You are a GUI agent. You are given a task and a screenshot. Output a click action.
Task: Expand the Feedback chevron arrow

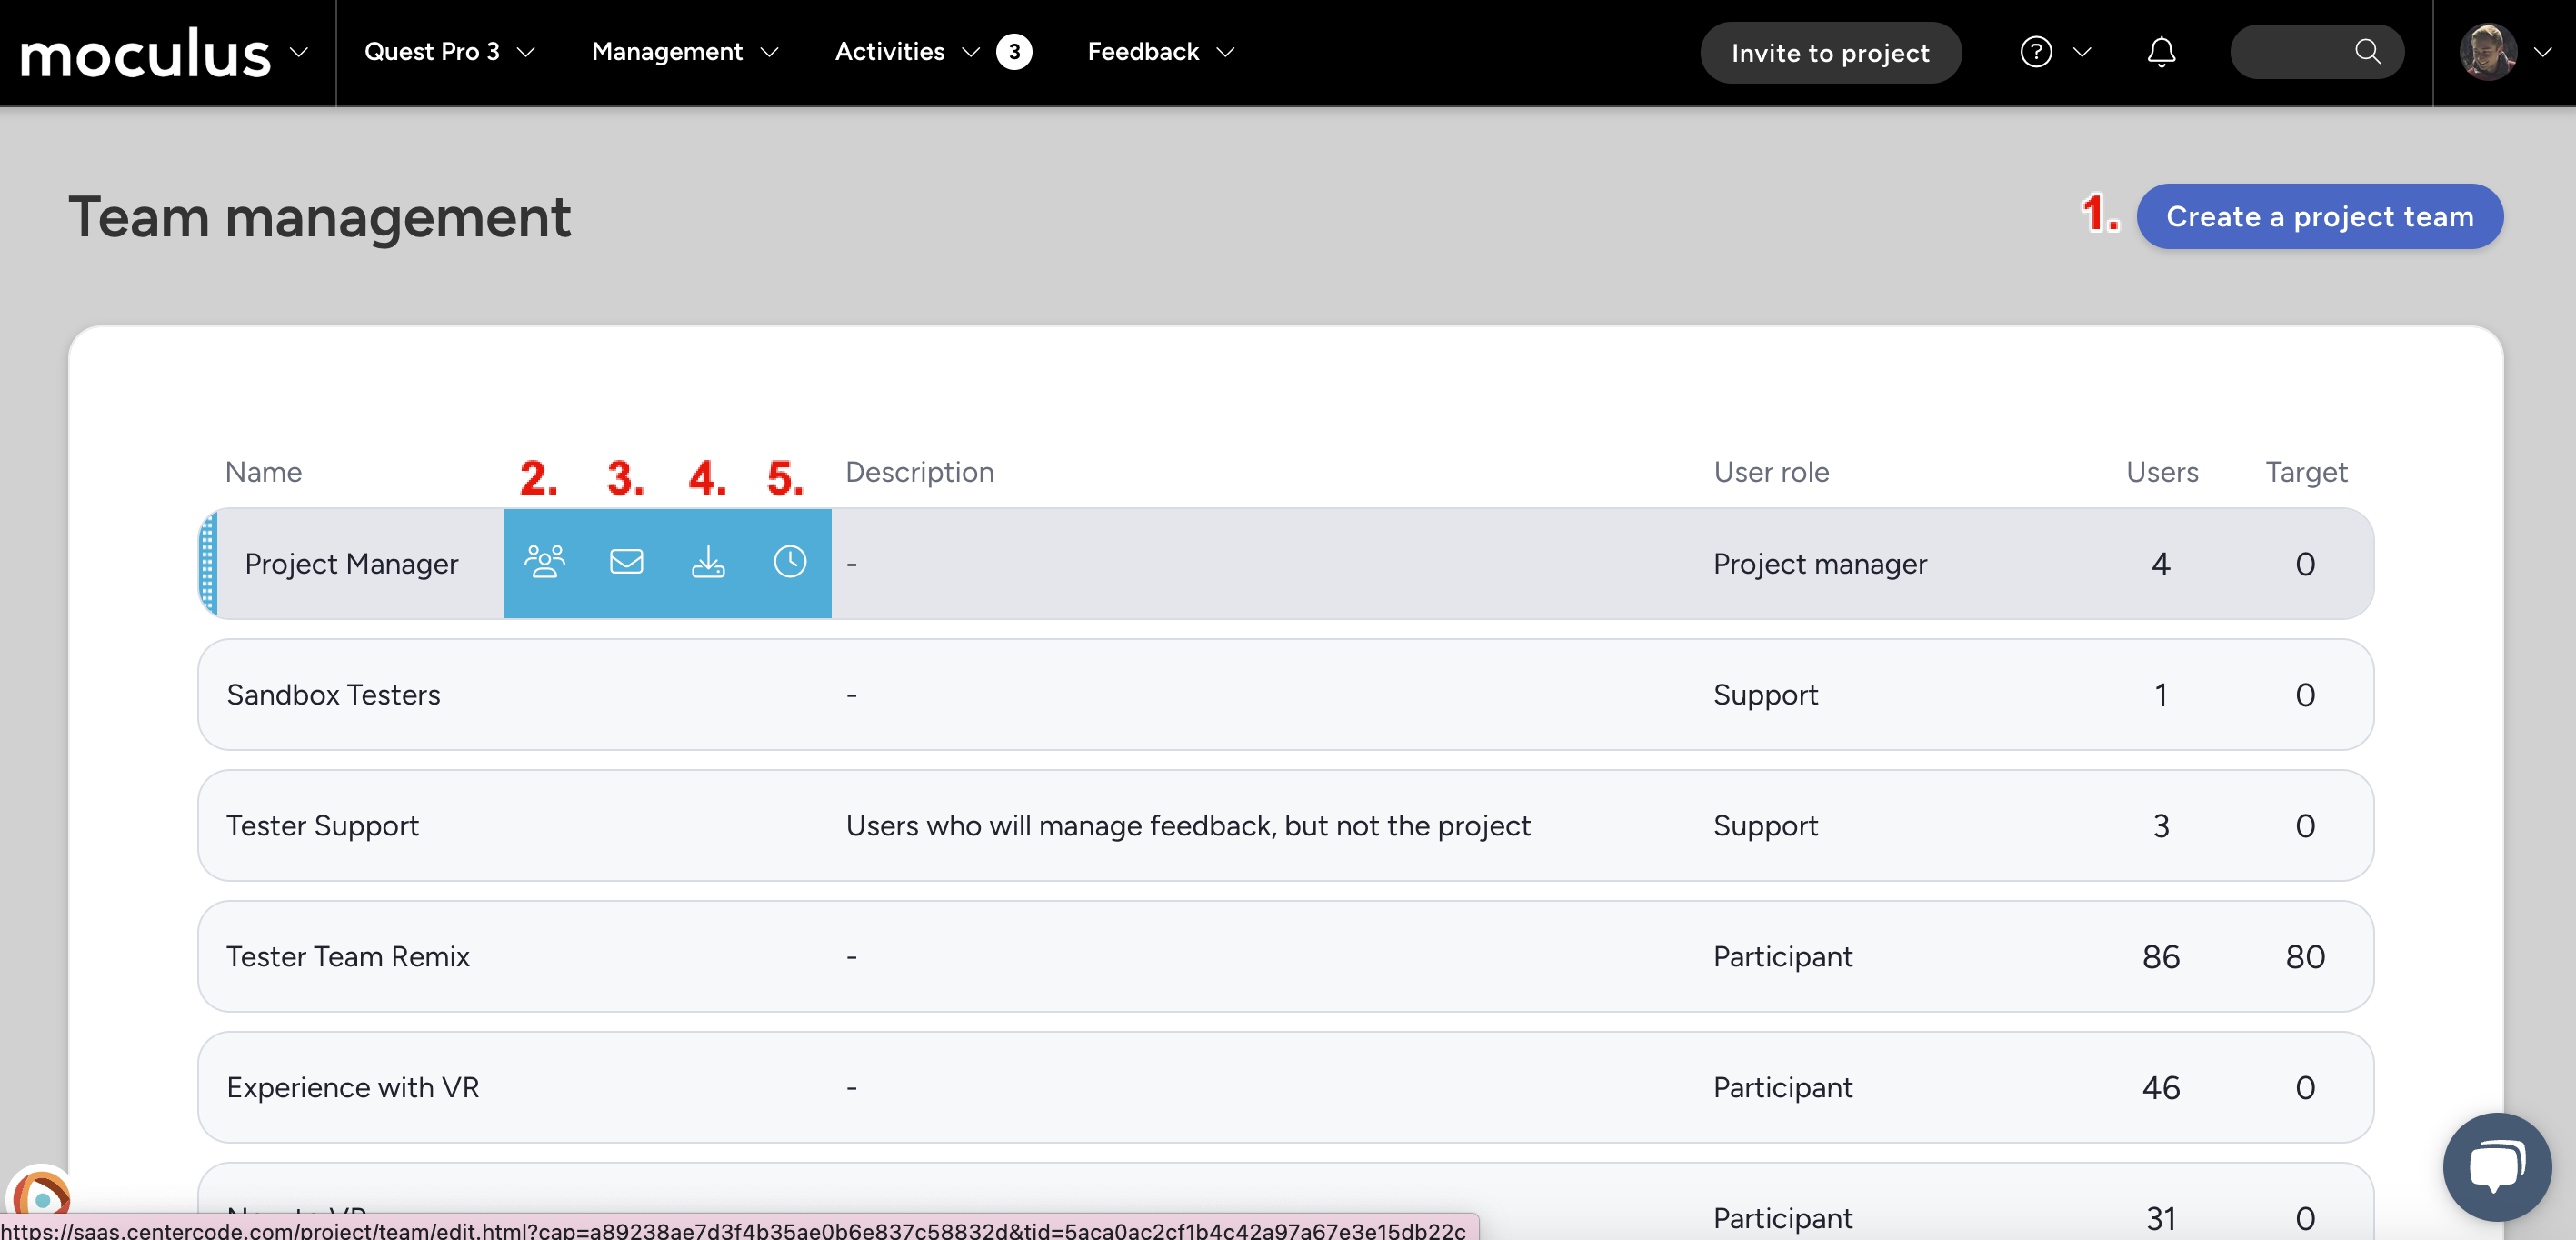click(x=1225, y=52)
